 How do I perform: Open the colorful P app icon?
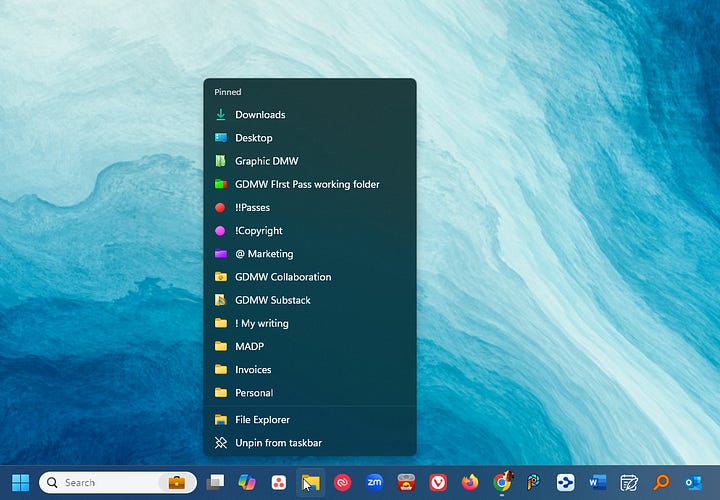click(x=534, y=483)
